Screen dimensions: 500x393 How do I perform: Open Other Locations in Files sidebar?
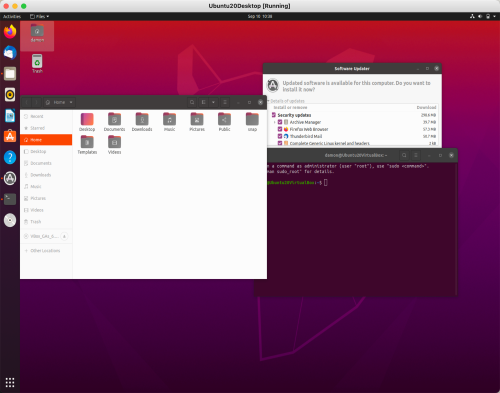pos(46,251)
